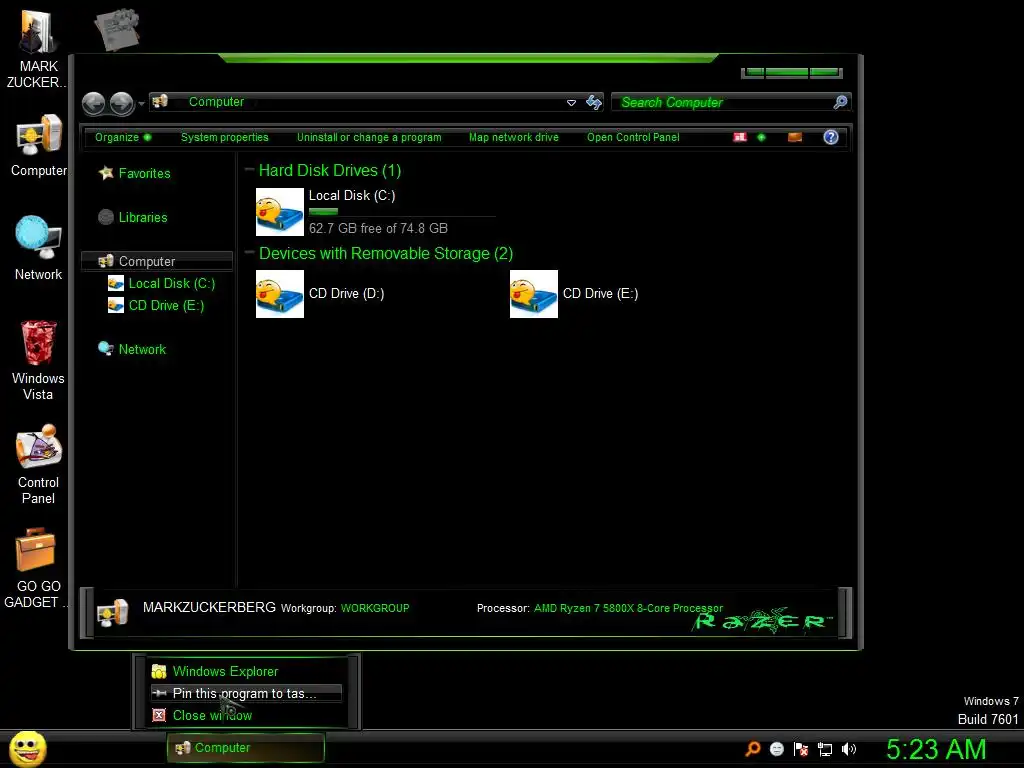Choose Pin this program to taskbar
1024x768 pixels.
[x=246, y=694]
